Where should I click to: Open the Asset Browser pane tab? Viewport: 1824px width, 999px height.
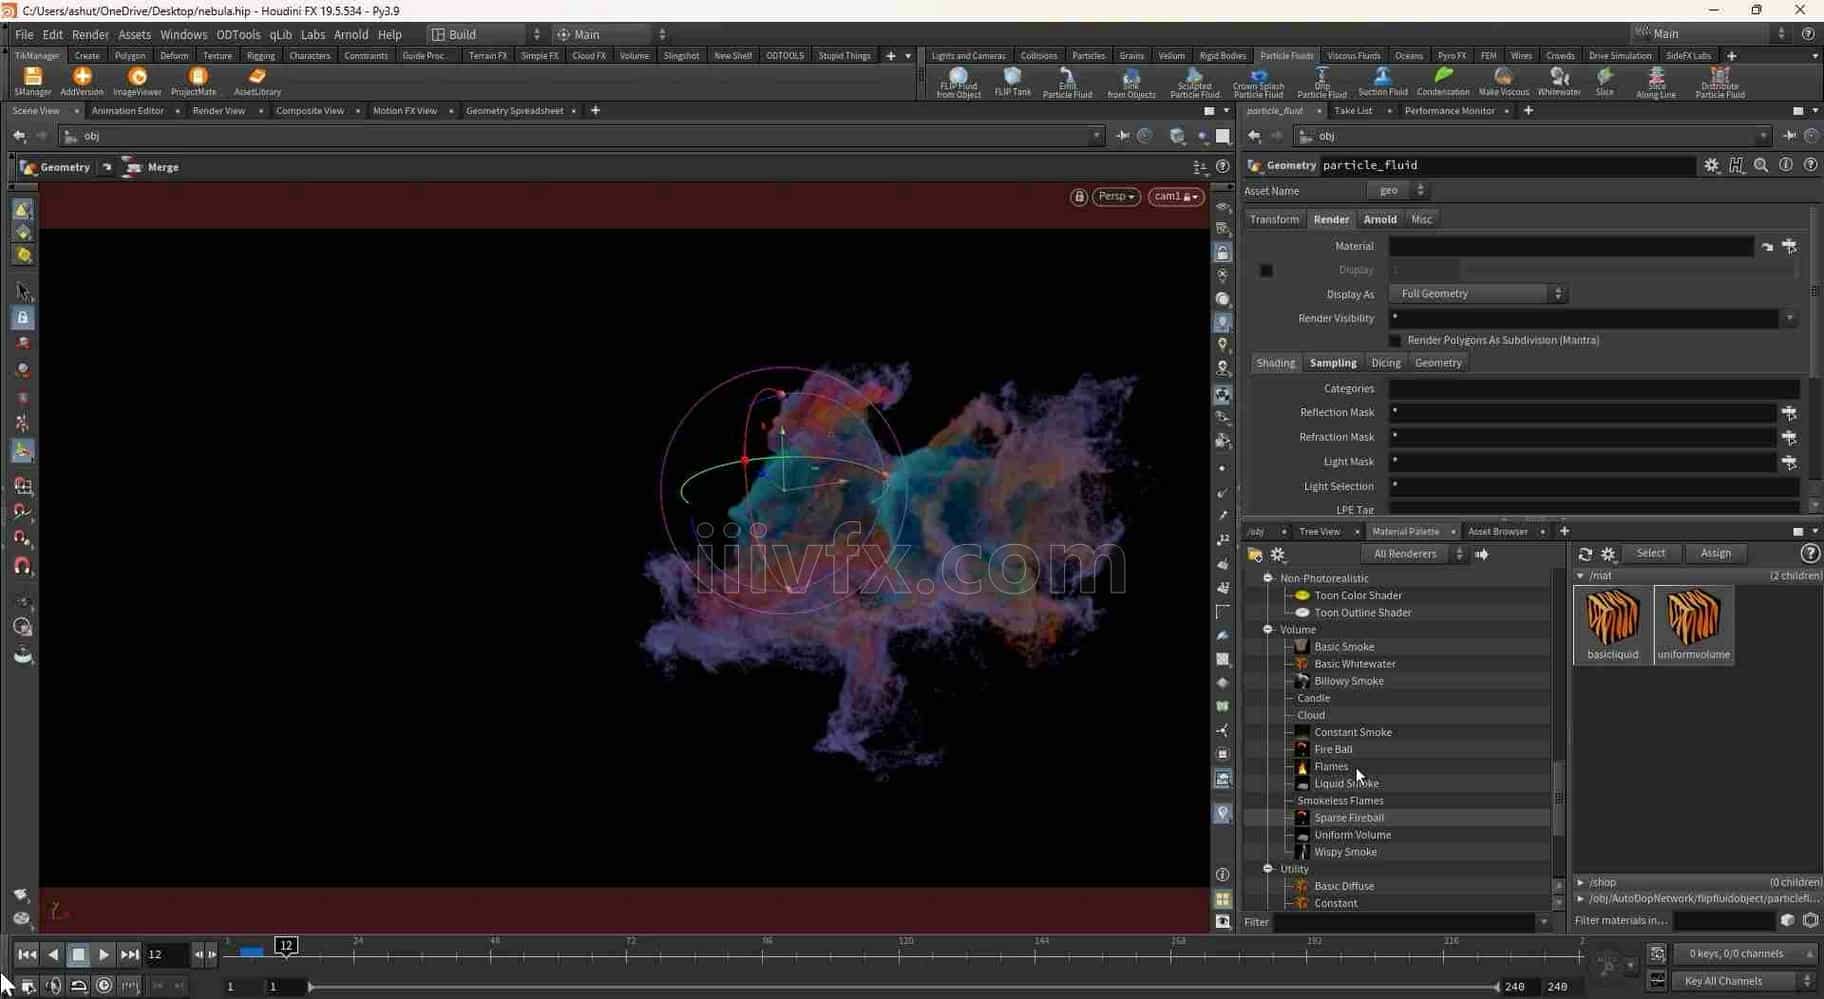click(x=1497, y=532)
